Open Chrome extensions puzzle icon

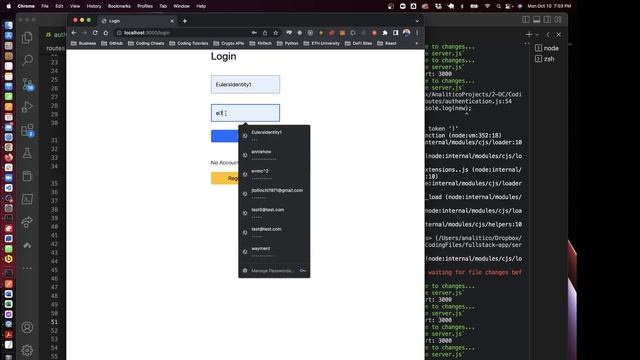385,33
